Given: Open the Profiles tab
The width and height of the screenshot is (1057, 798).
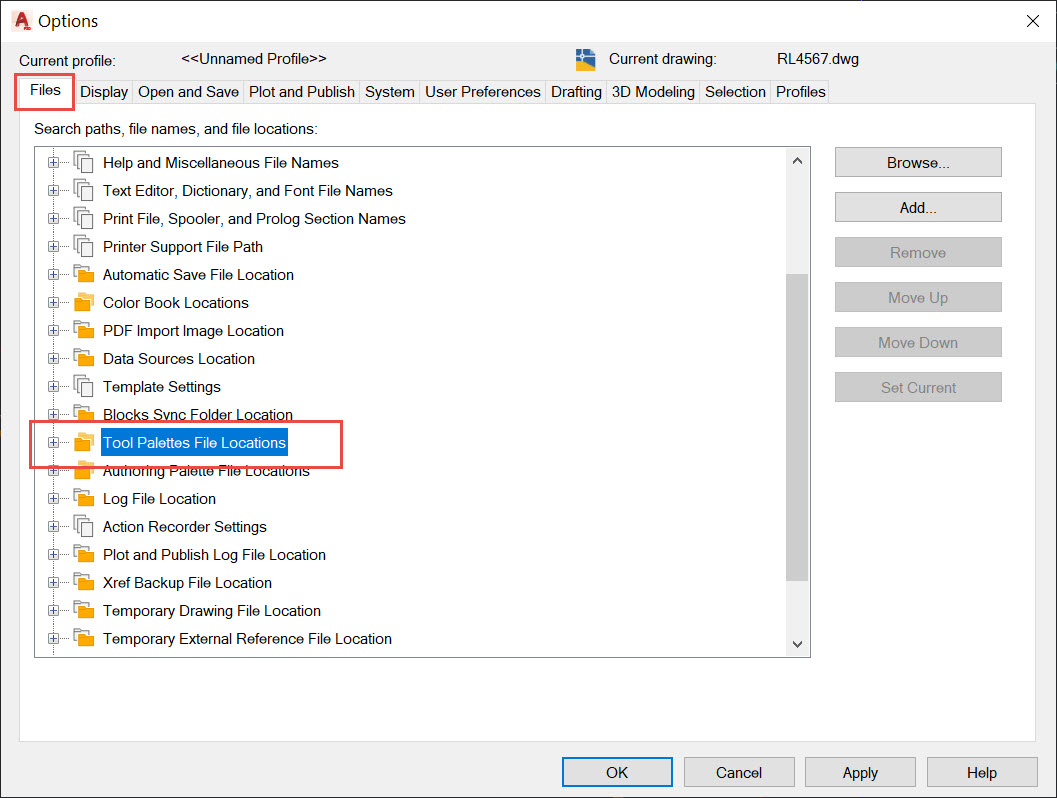Looking at the screenshot, I should (800, 91).
